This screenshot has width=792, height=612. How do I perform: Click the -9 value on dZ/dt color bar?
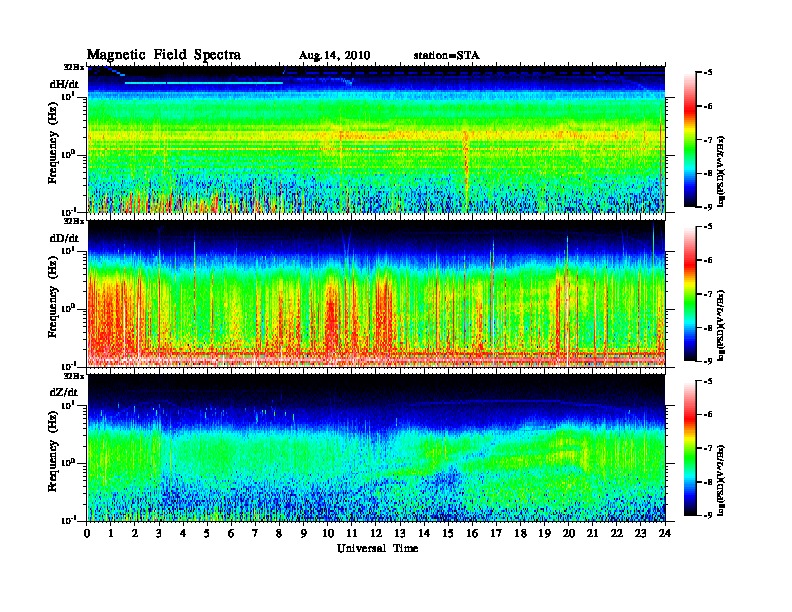707,515
